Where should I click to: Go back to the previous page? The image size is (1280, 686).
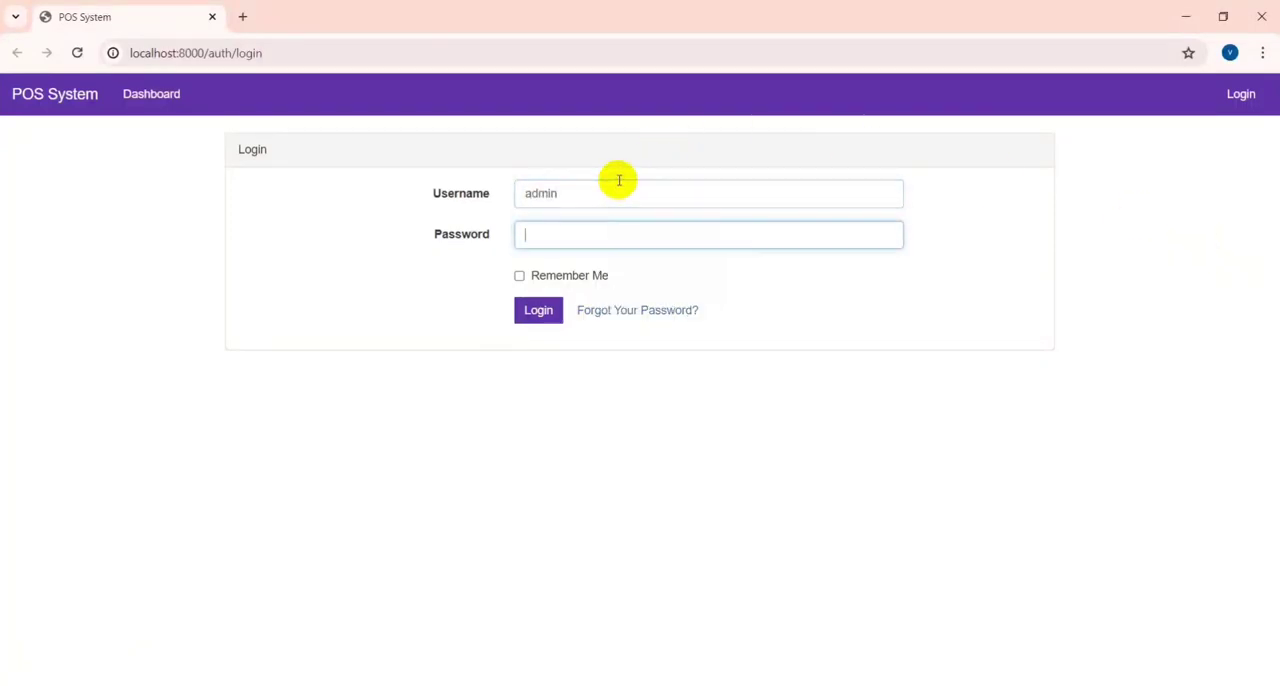(17, 53)
